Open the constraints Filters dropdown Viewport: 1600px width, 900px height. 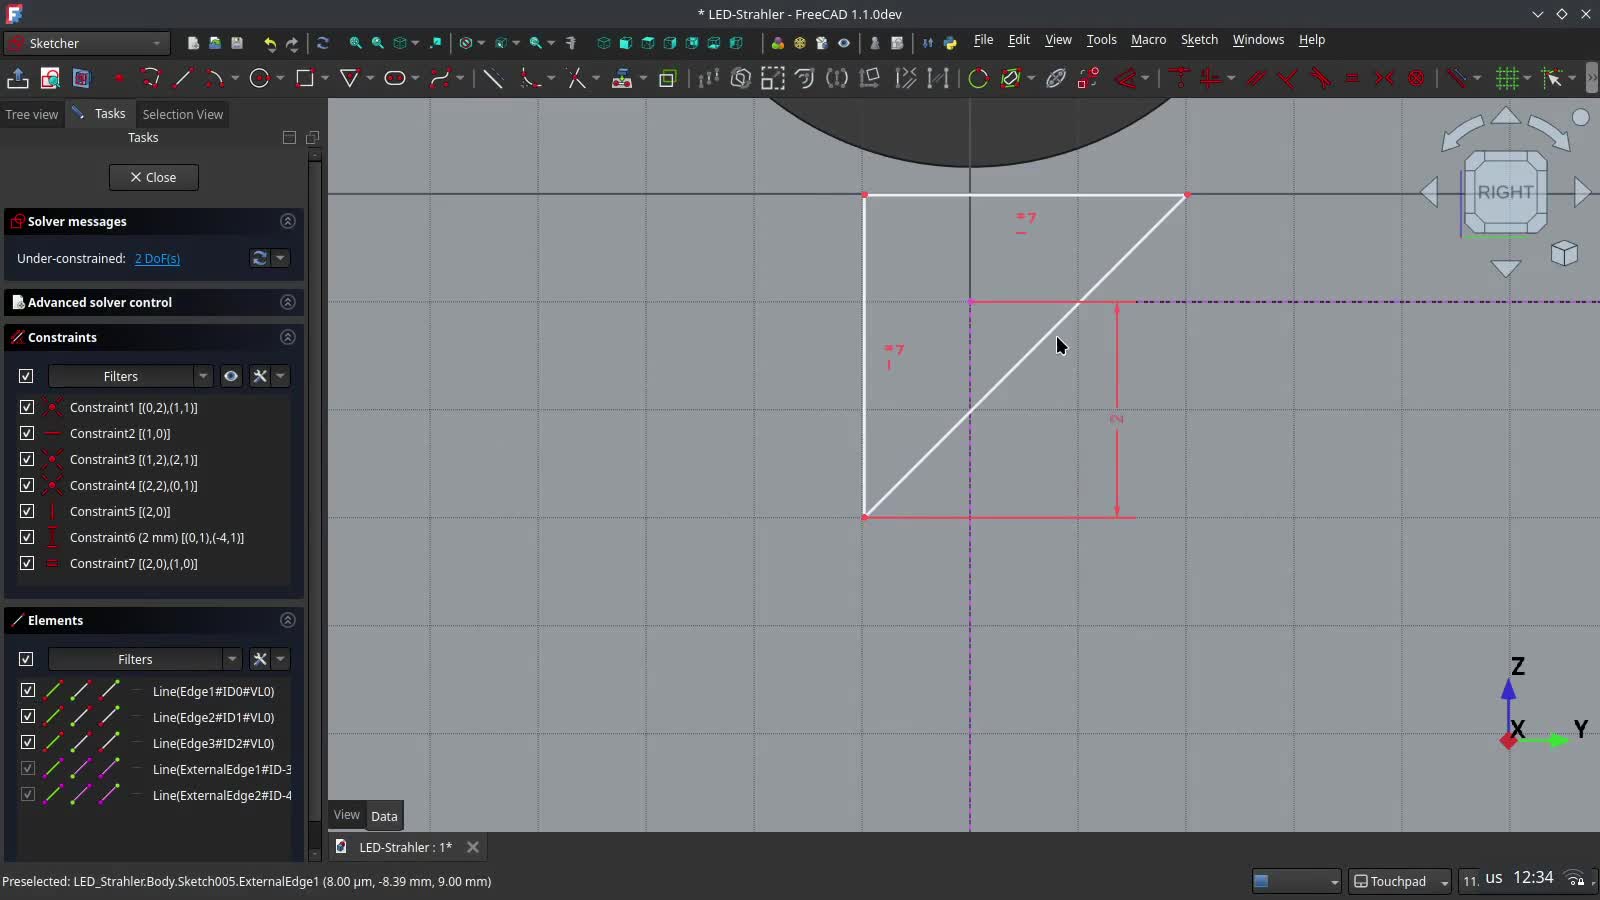pyautogui.click(x=130, y=376)
